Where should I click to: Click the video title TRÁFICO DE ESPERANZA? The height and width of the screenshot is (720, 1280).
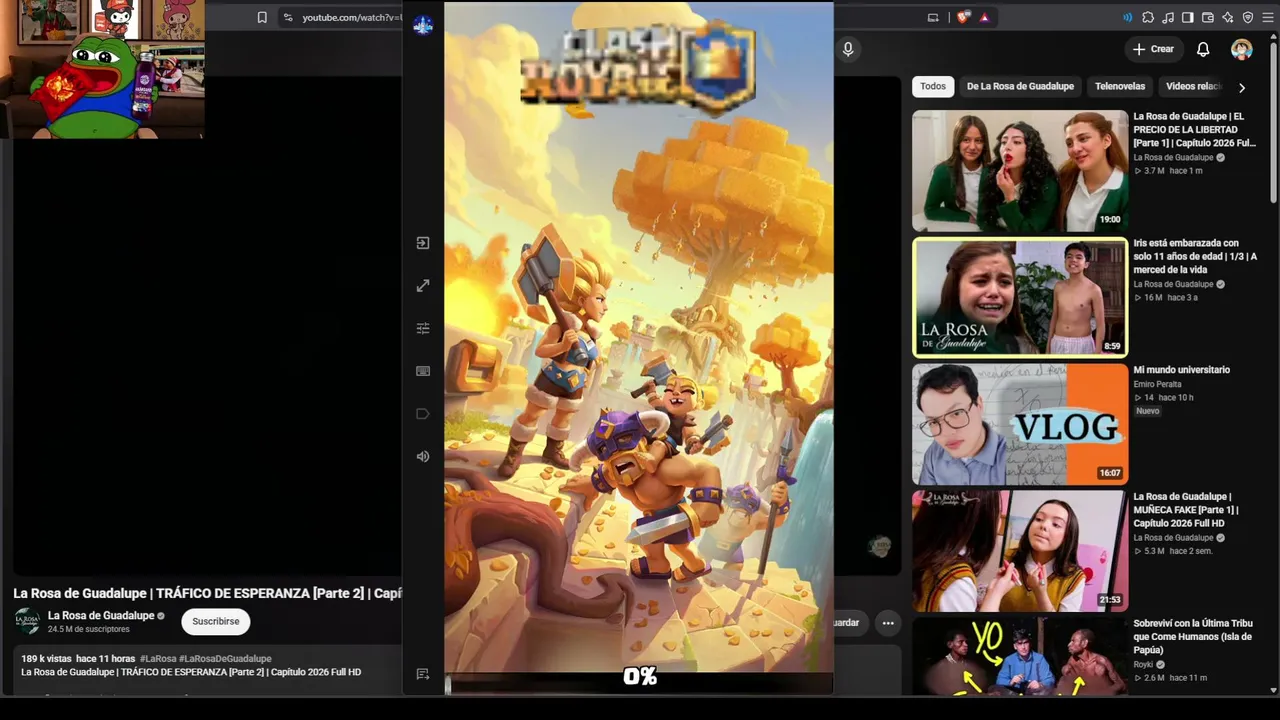207,593
